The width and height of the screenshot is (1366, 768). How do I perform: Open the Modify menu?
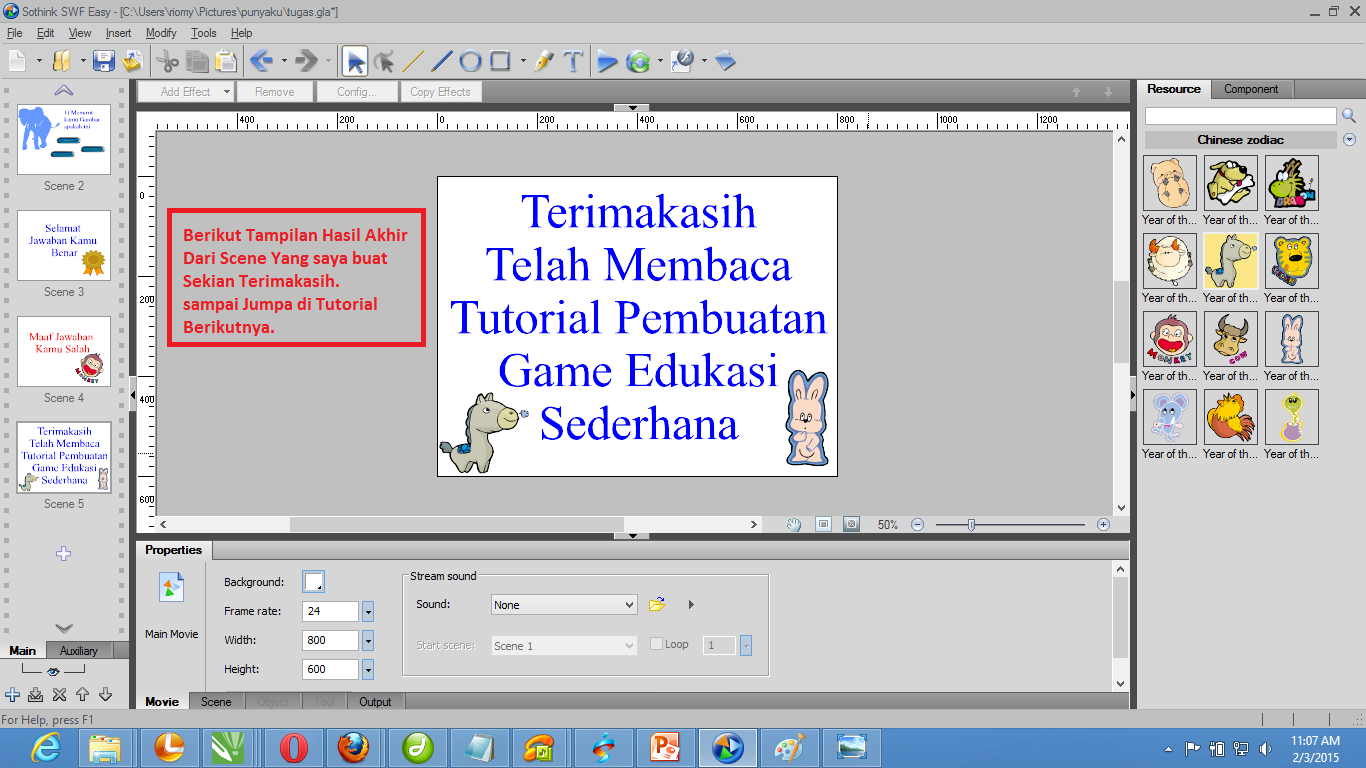pos(161,33)
